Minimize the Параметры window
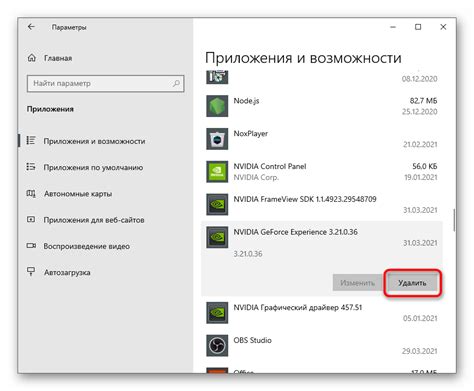Viewport: 474px width, 391px height. [393, 27]
